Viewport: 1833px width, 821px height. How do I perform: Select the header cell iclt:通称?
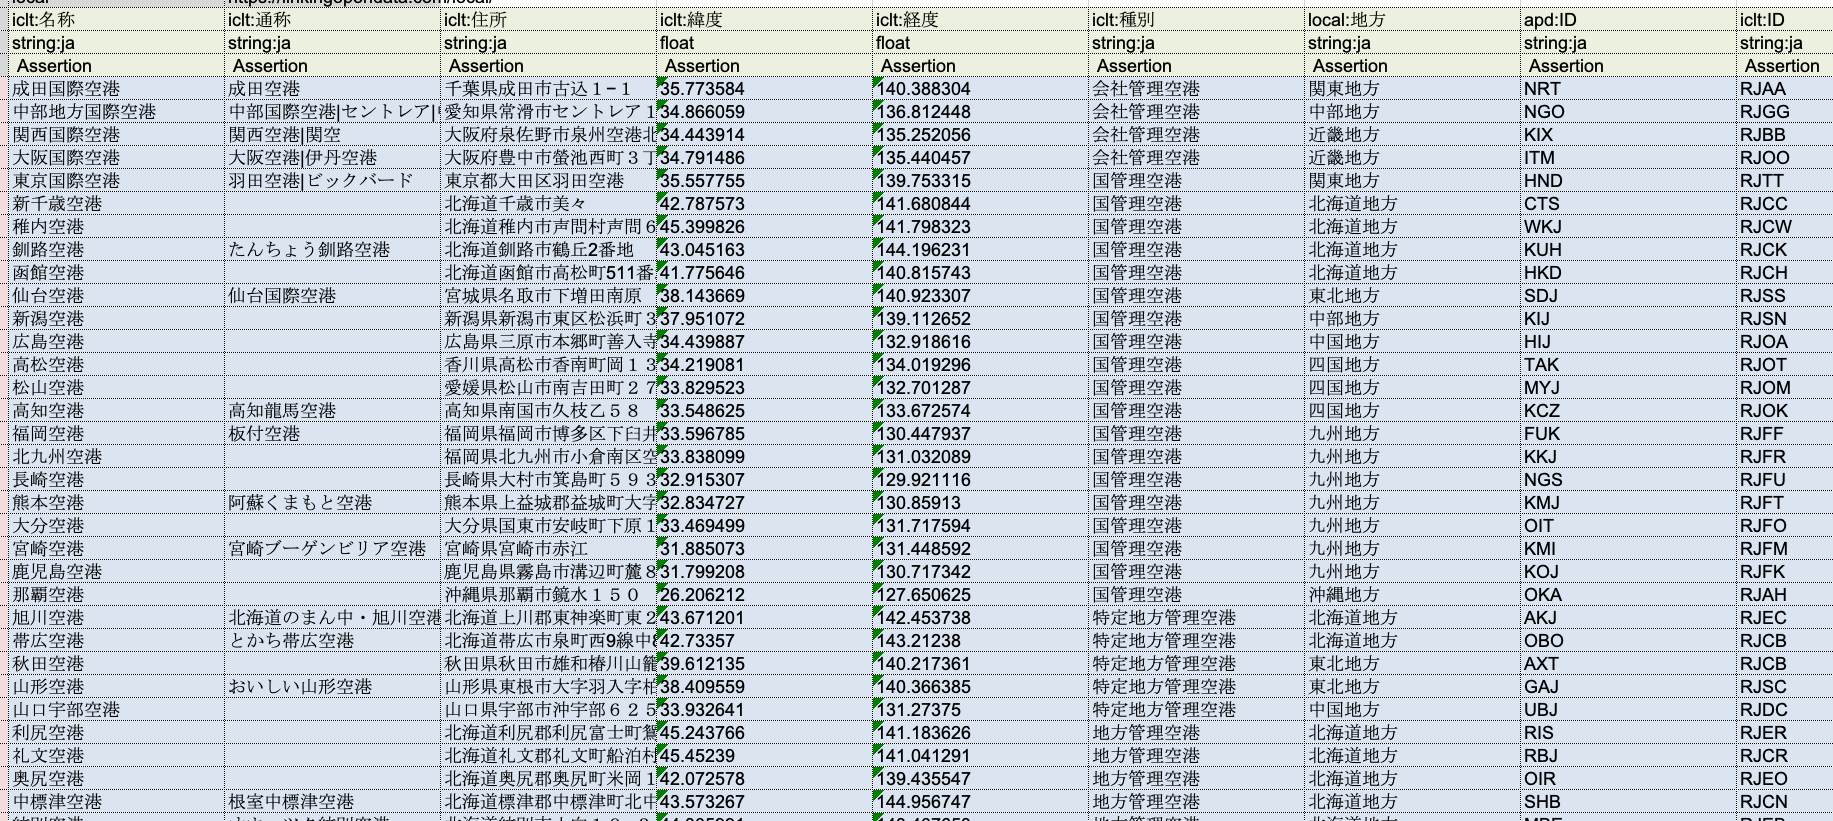click(x=333, y=20)
